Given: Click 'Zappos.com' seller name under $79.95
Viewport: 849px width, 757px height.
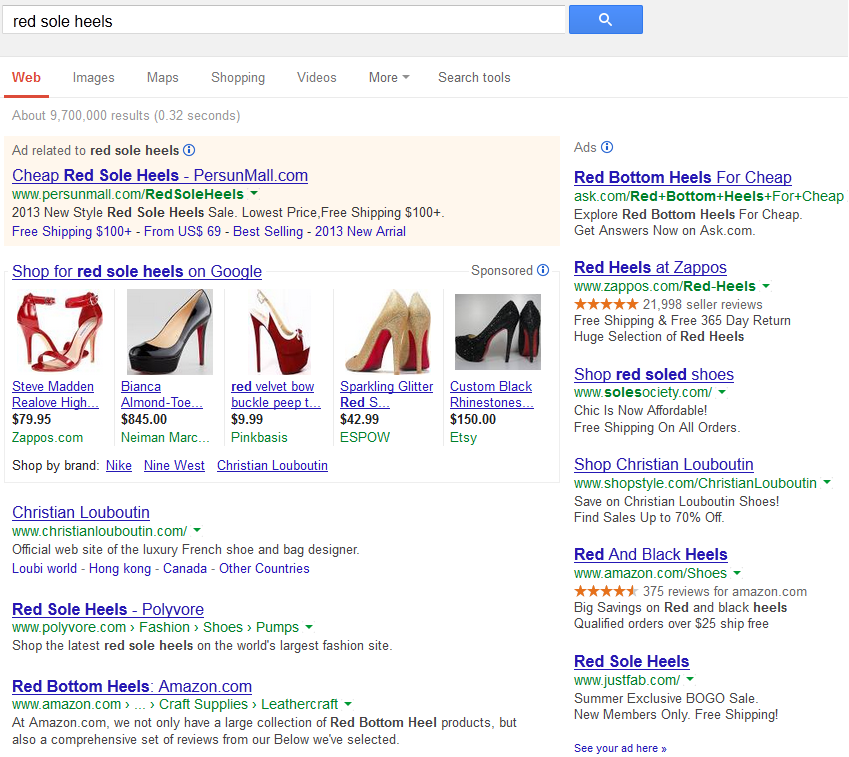Looking at the screenshot, I should (x=47, y=437).
